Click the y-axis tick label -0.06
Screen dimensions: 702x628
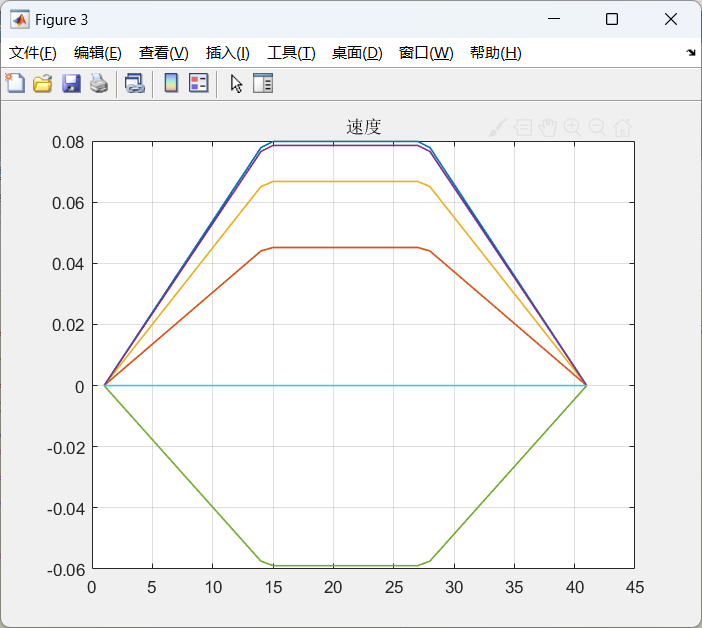point(66,570)
